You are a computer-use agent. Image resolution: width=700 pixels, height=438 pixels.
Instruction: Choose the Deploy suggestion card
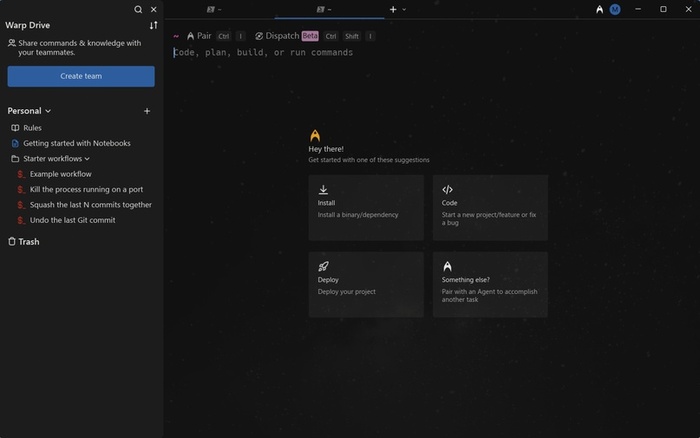366,284
